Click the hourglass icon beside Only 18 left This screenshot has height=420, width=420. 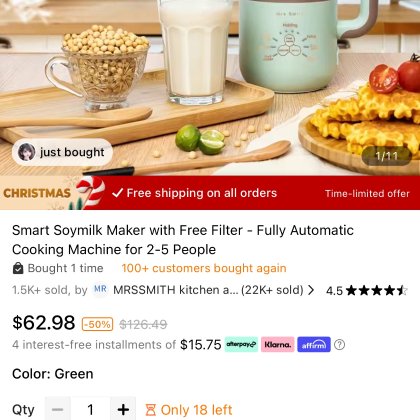[151, 410]
